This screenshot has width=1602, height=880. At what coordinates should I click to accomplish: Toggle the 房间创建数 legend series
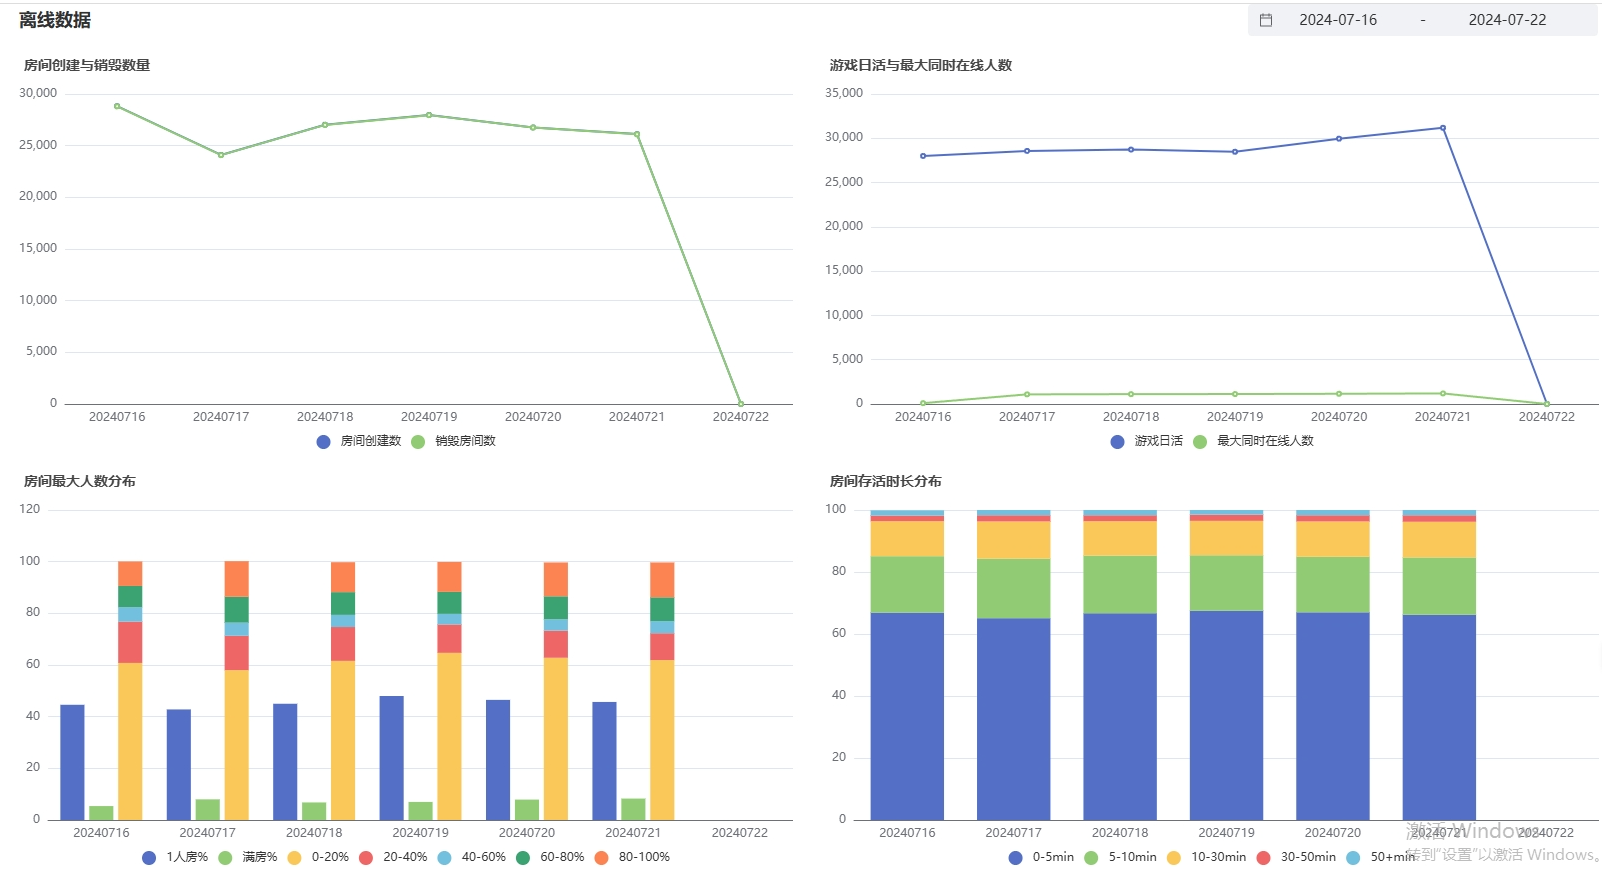click(x=359, y=441)
